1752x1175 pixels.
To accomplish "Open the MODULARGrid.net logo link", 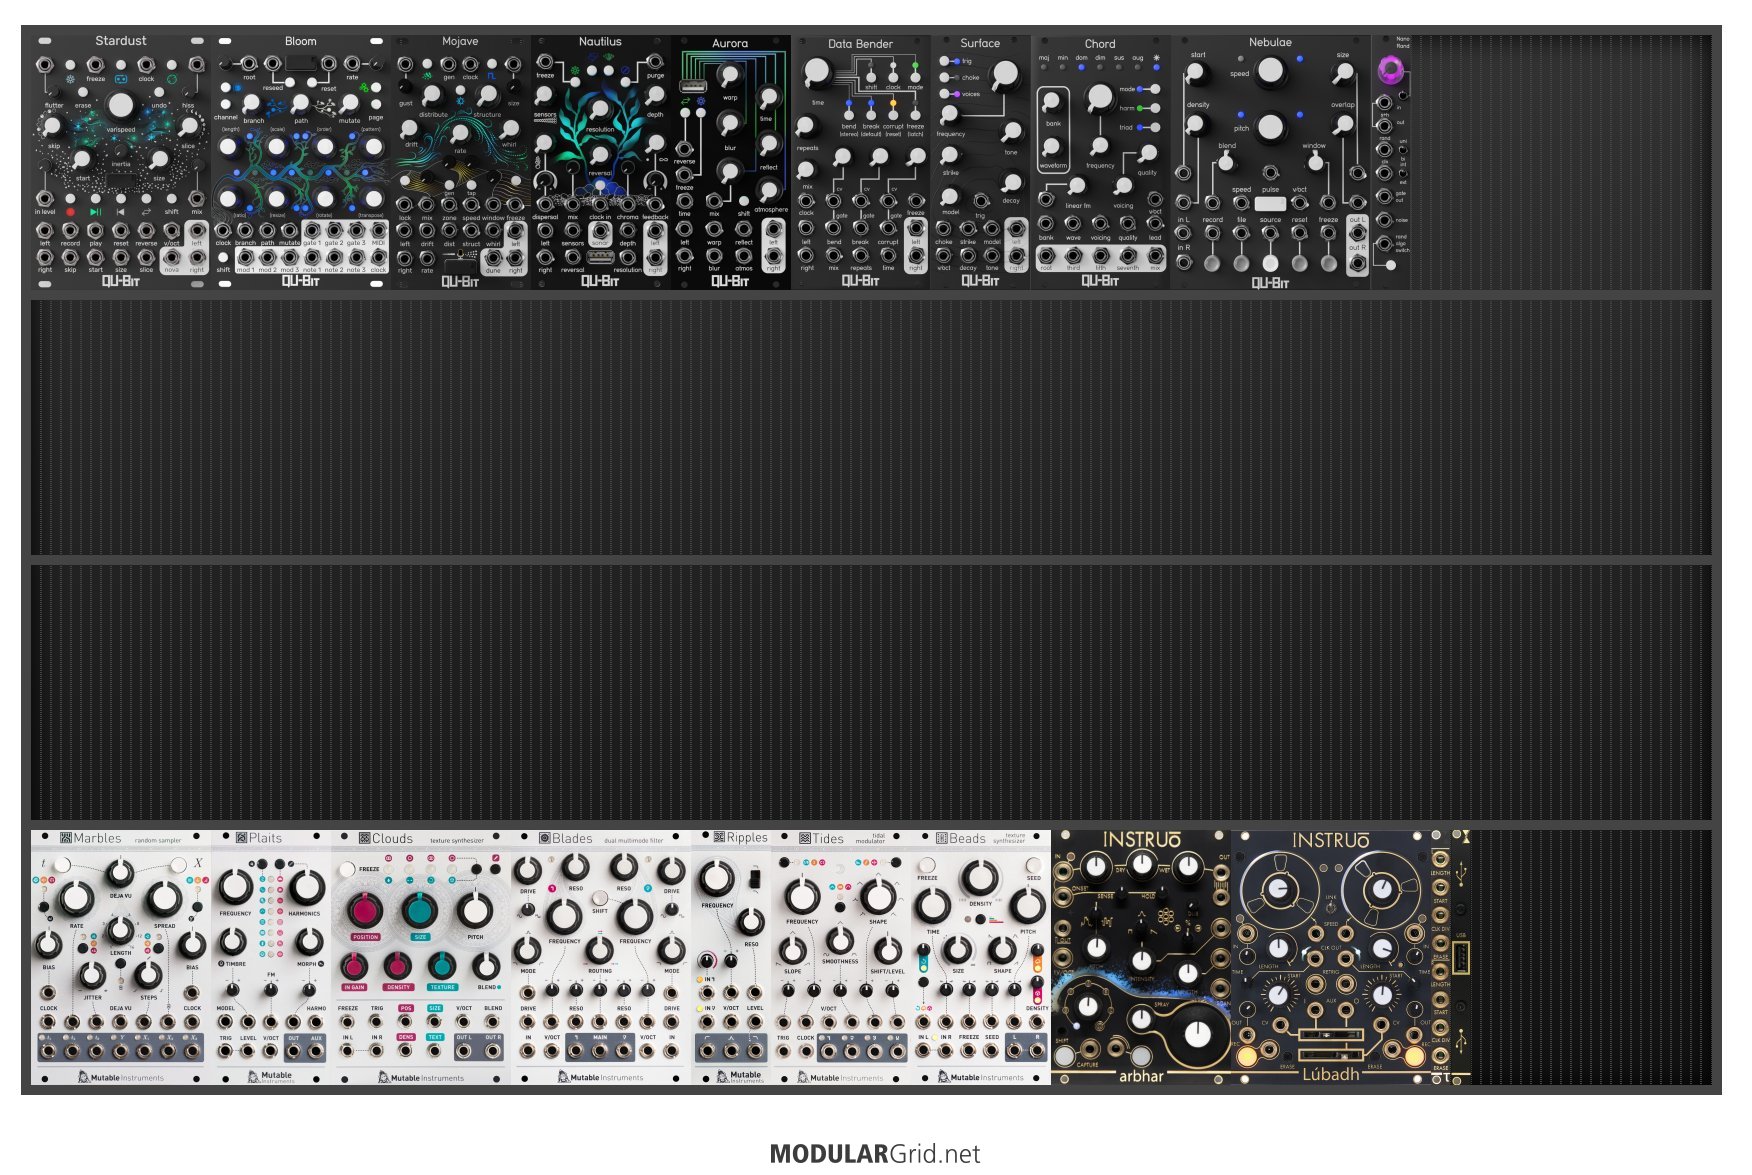I will [875, 1154].
